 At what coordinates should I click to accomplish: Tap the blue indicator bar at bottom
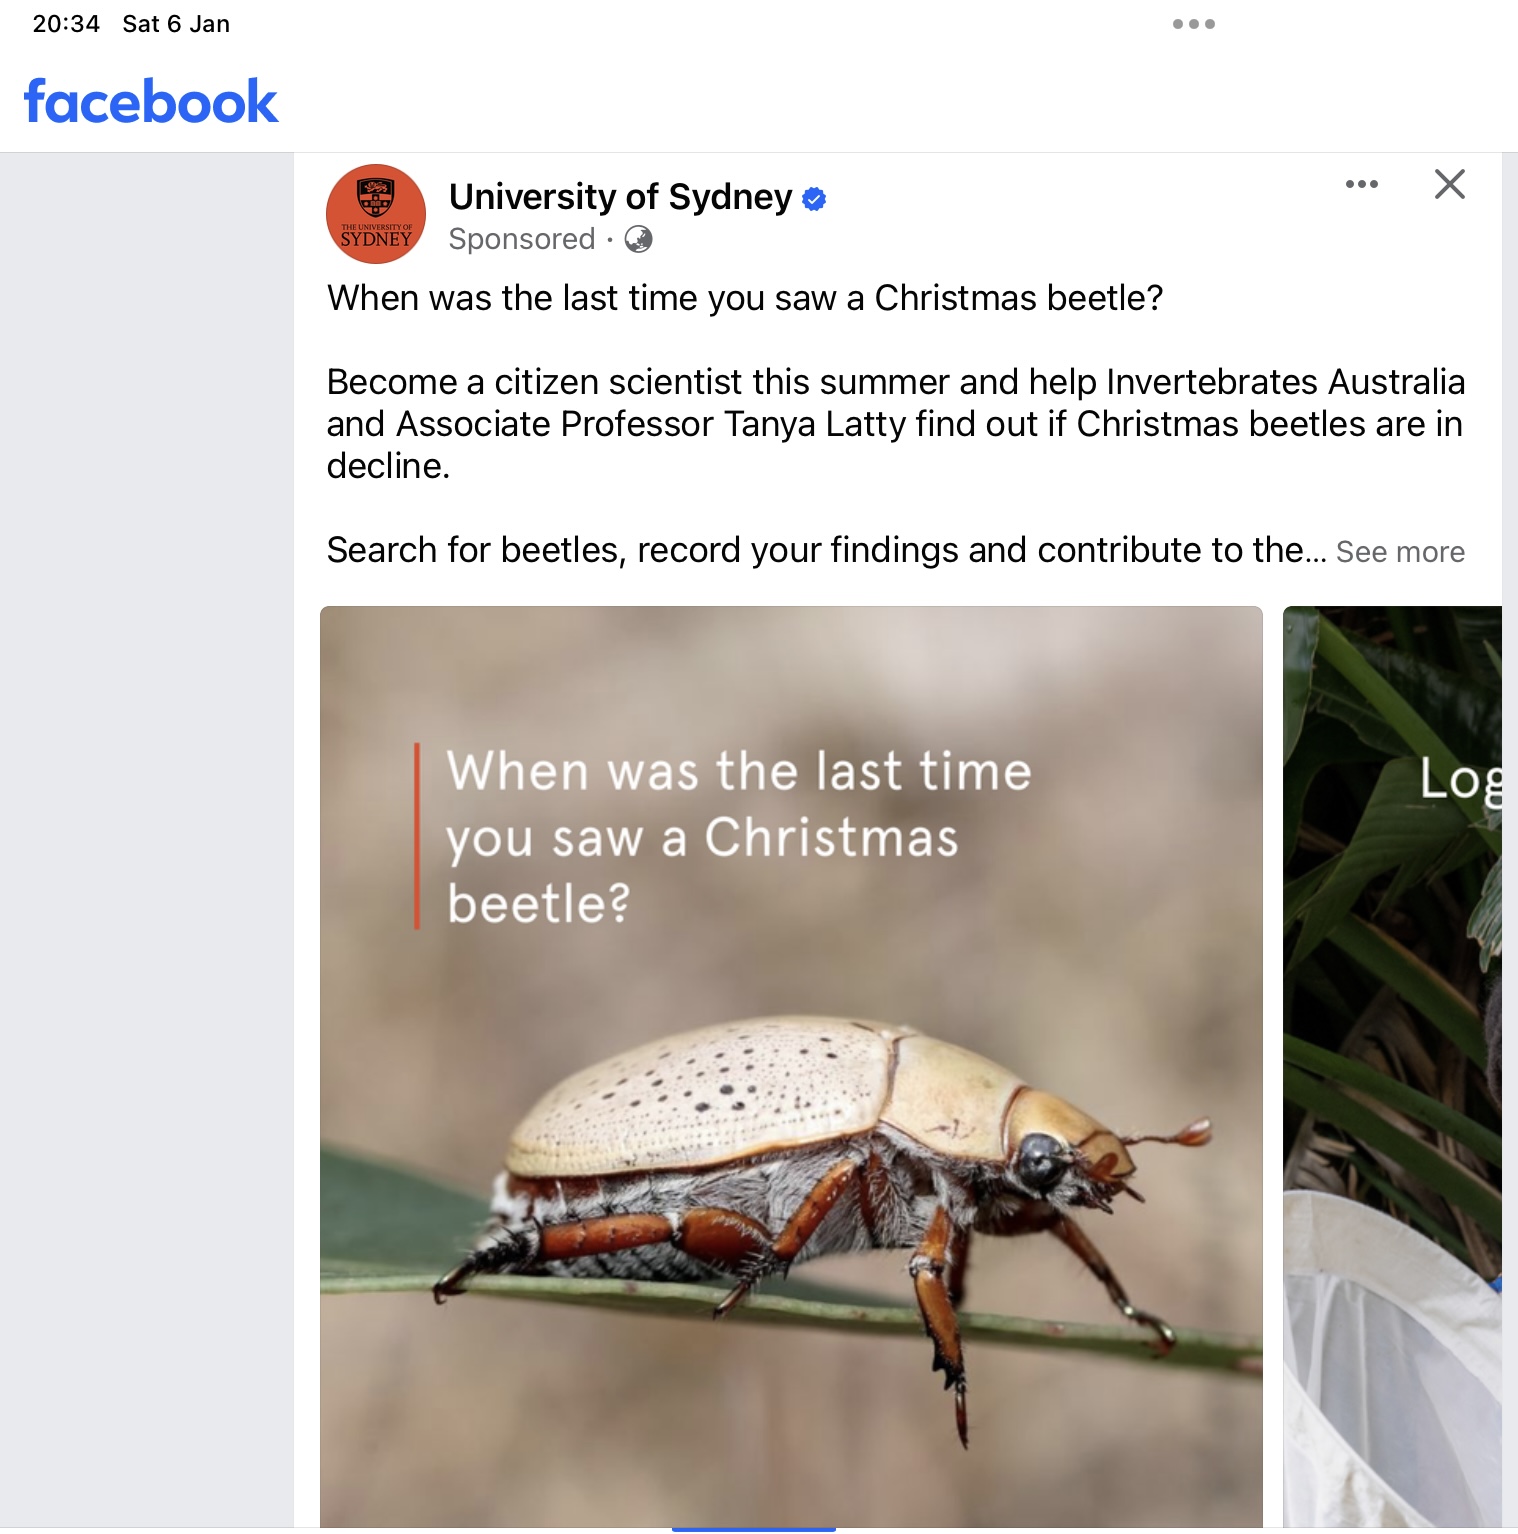753,1529
